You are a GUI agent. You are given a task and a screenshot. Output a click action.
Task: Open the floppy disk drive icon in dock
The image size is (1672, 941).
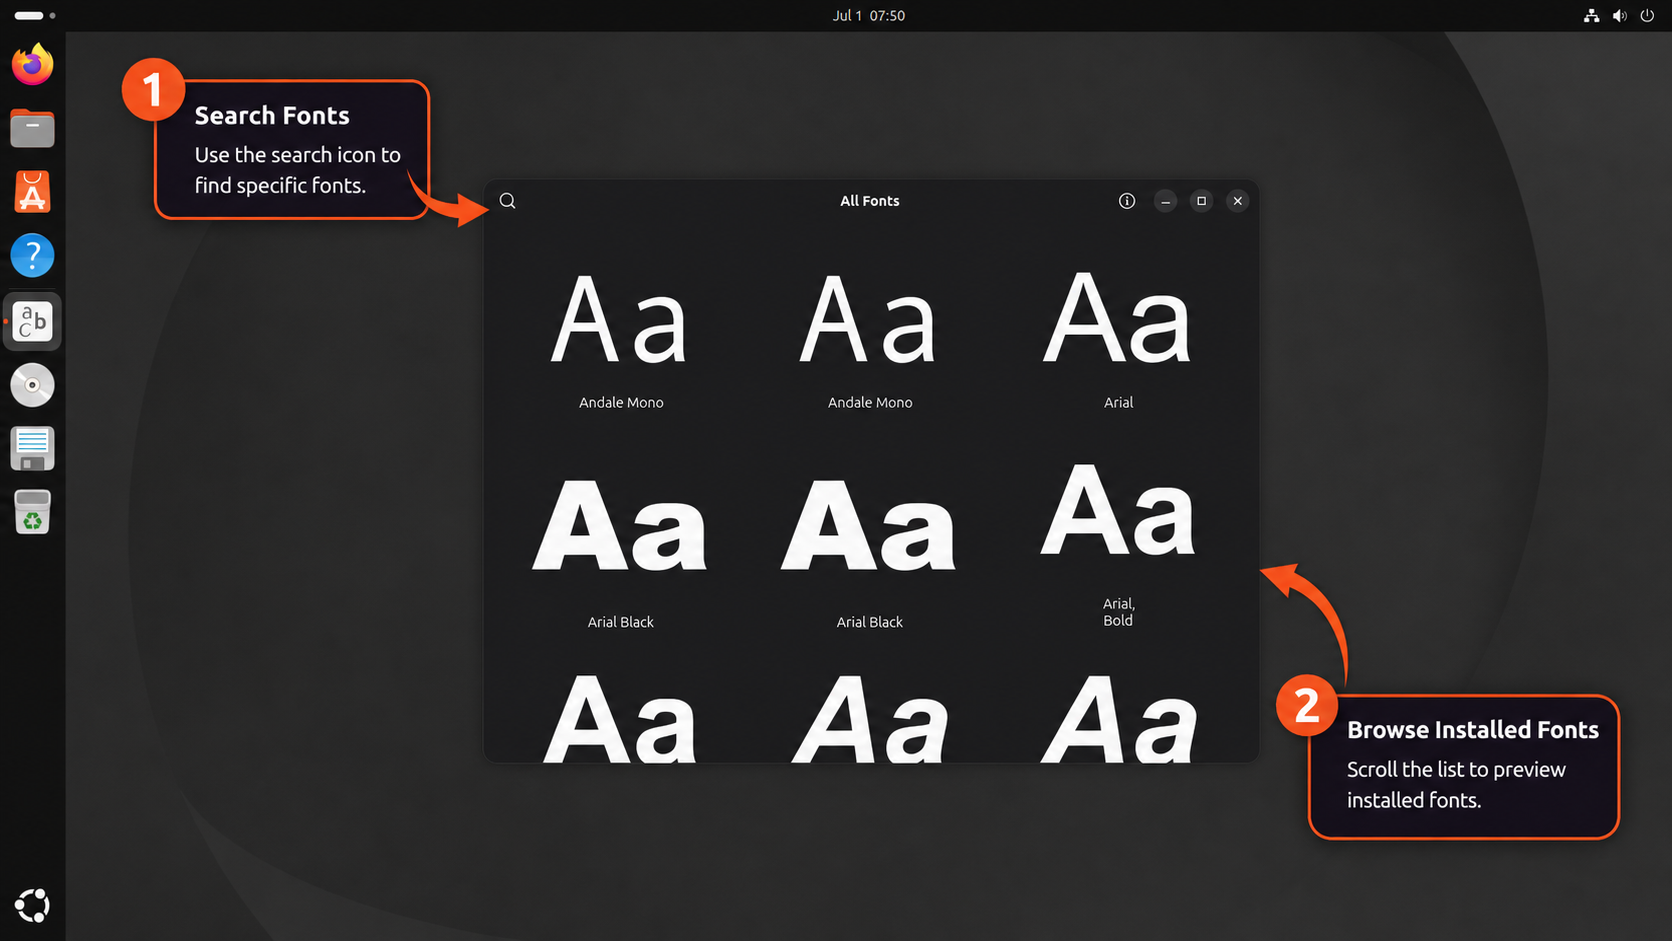[x=33, y=449]
